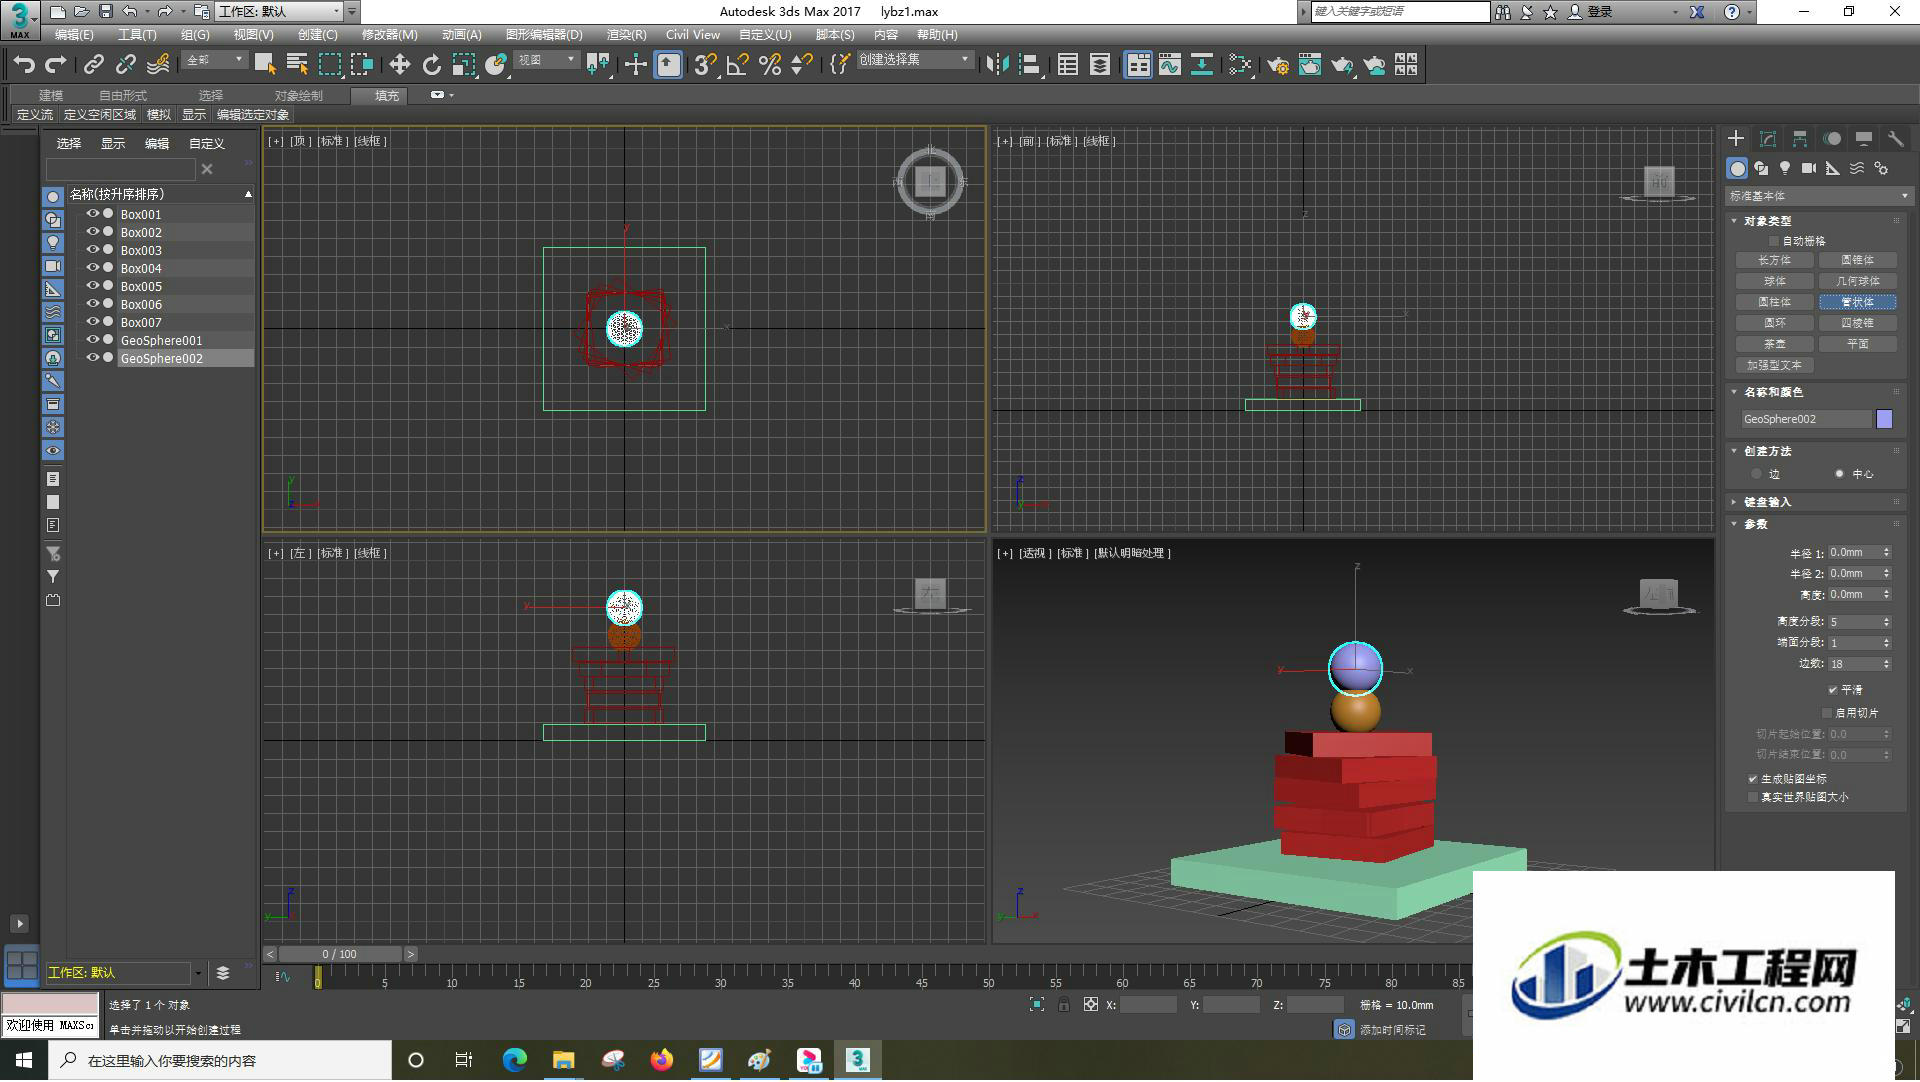
Task: Switch to the Modify command panel tab
Action: click(1768, 139)
